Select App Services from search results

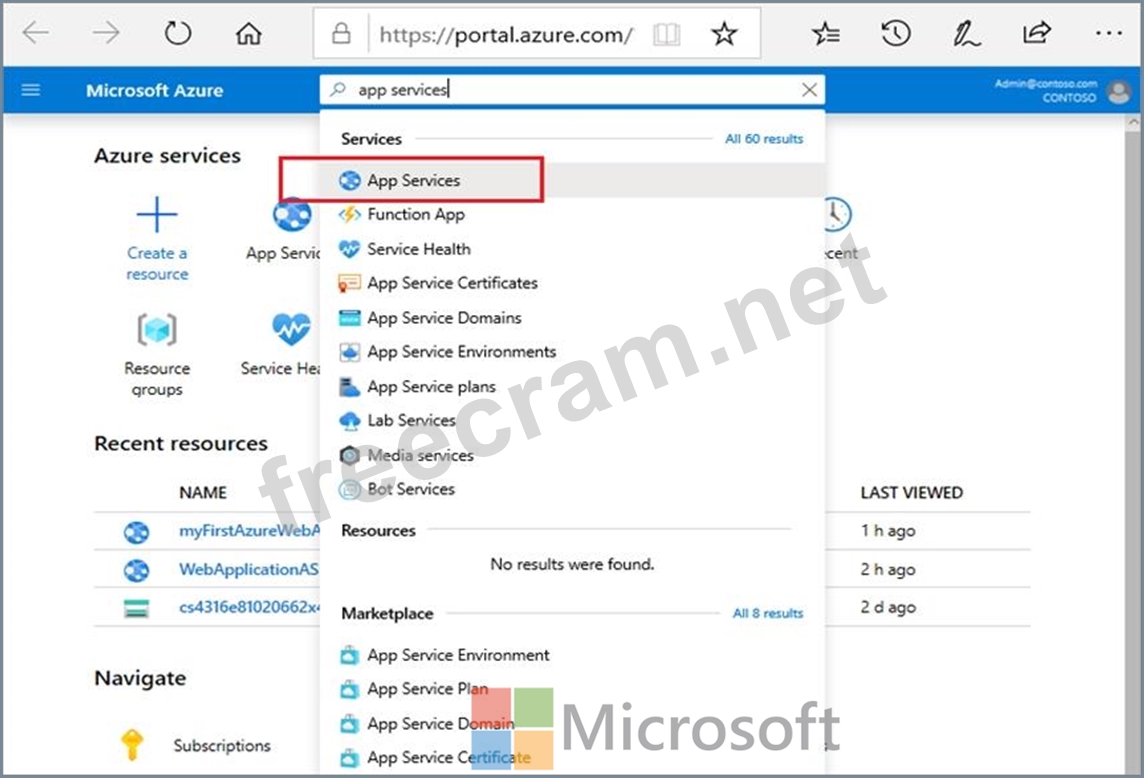[x=413, y=181]
